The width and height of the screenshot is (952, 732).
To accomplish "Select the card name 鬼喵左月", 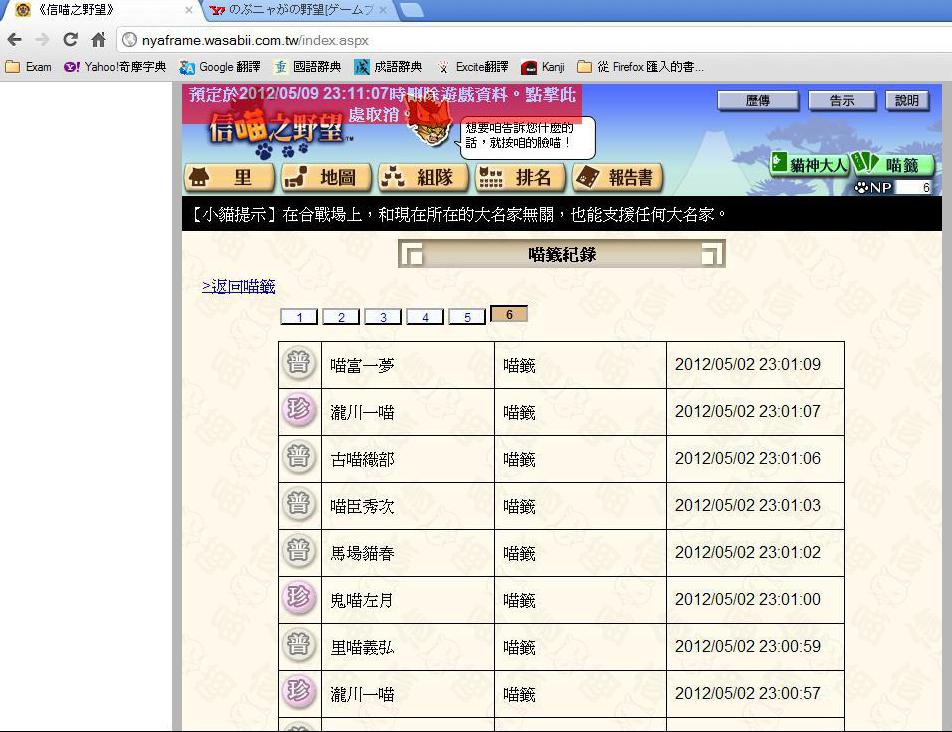I will pyautogui.click(x=362, y=600).
